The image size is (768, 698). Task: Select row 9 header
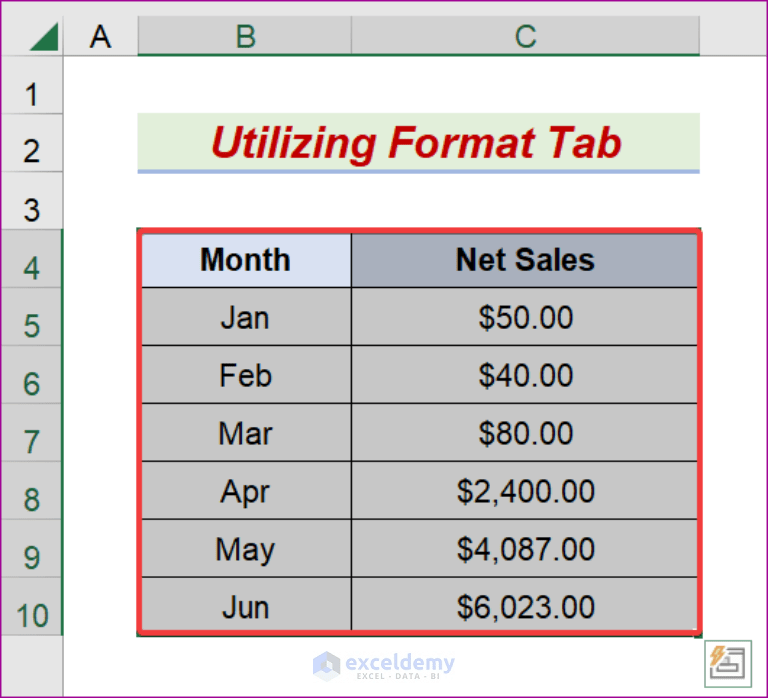32,548
